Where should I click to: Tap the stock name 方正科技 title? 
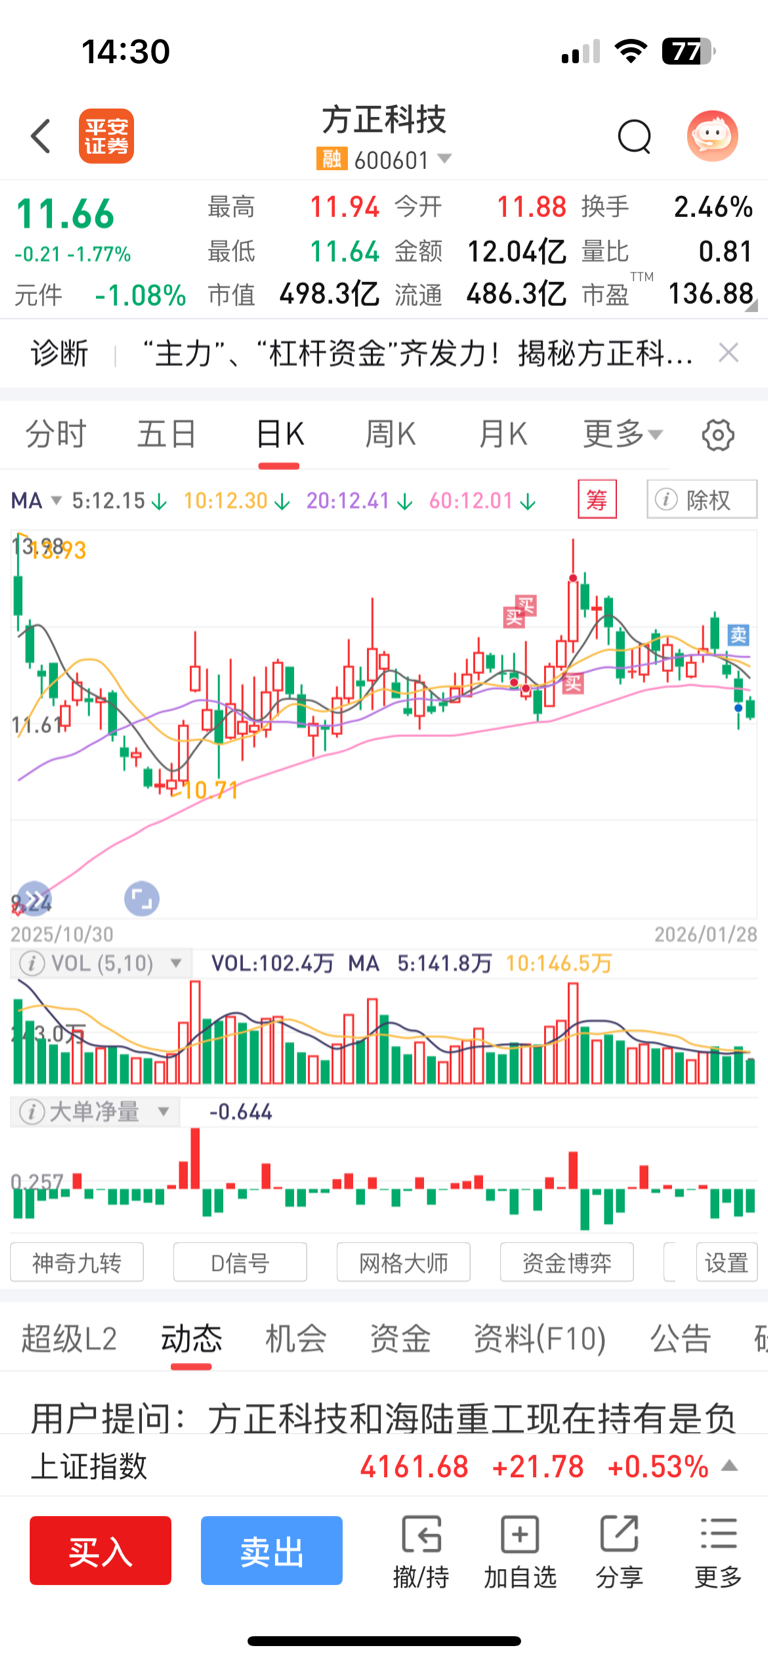point(384,120)
